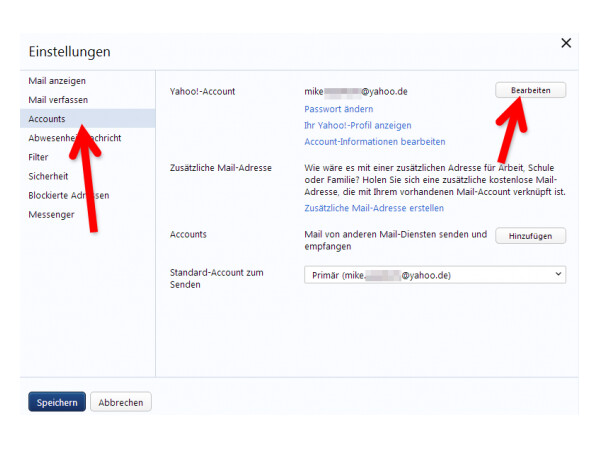
Task: Click the Yahoo!-Account label text
Action: [203, 92]
